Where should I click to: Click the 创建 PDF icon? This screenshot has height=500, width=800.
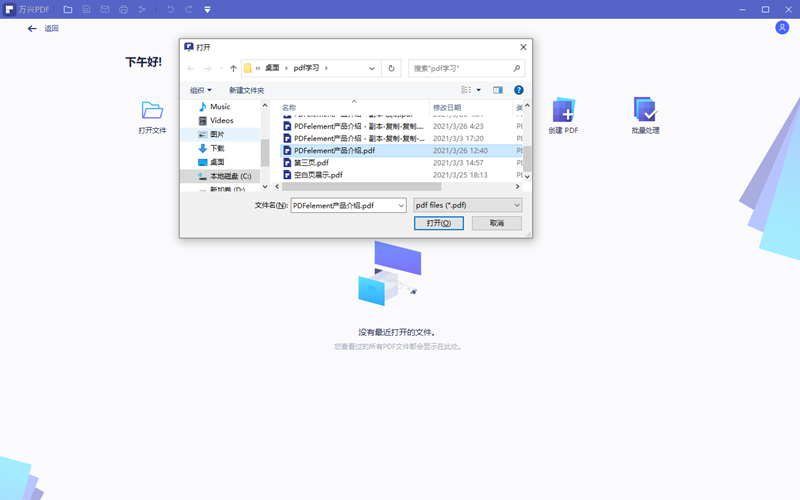pos(563,110)
